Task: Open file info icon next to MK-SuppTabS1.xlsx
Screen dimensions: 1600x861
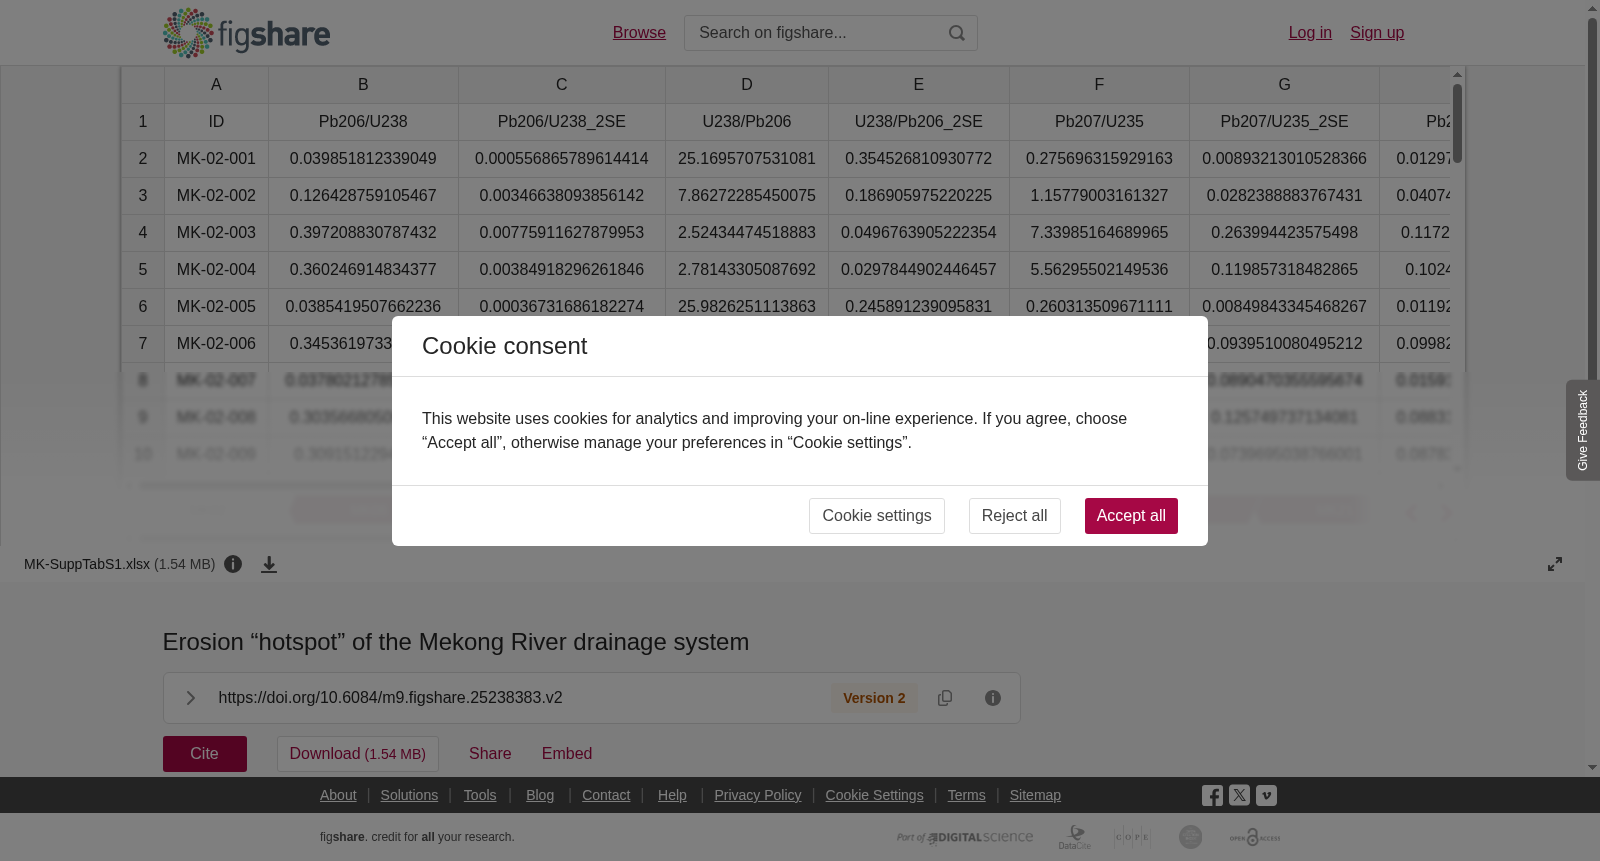Action: pyautogui.click(x=233, y=564)
